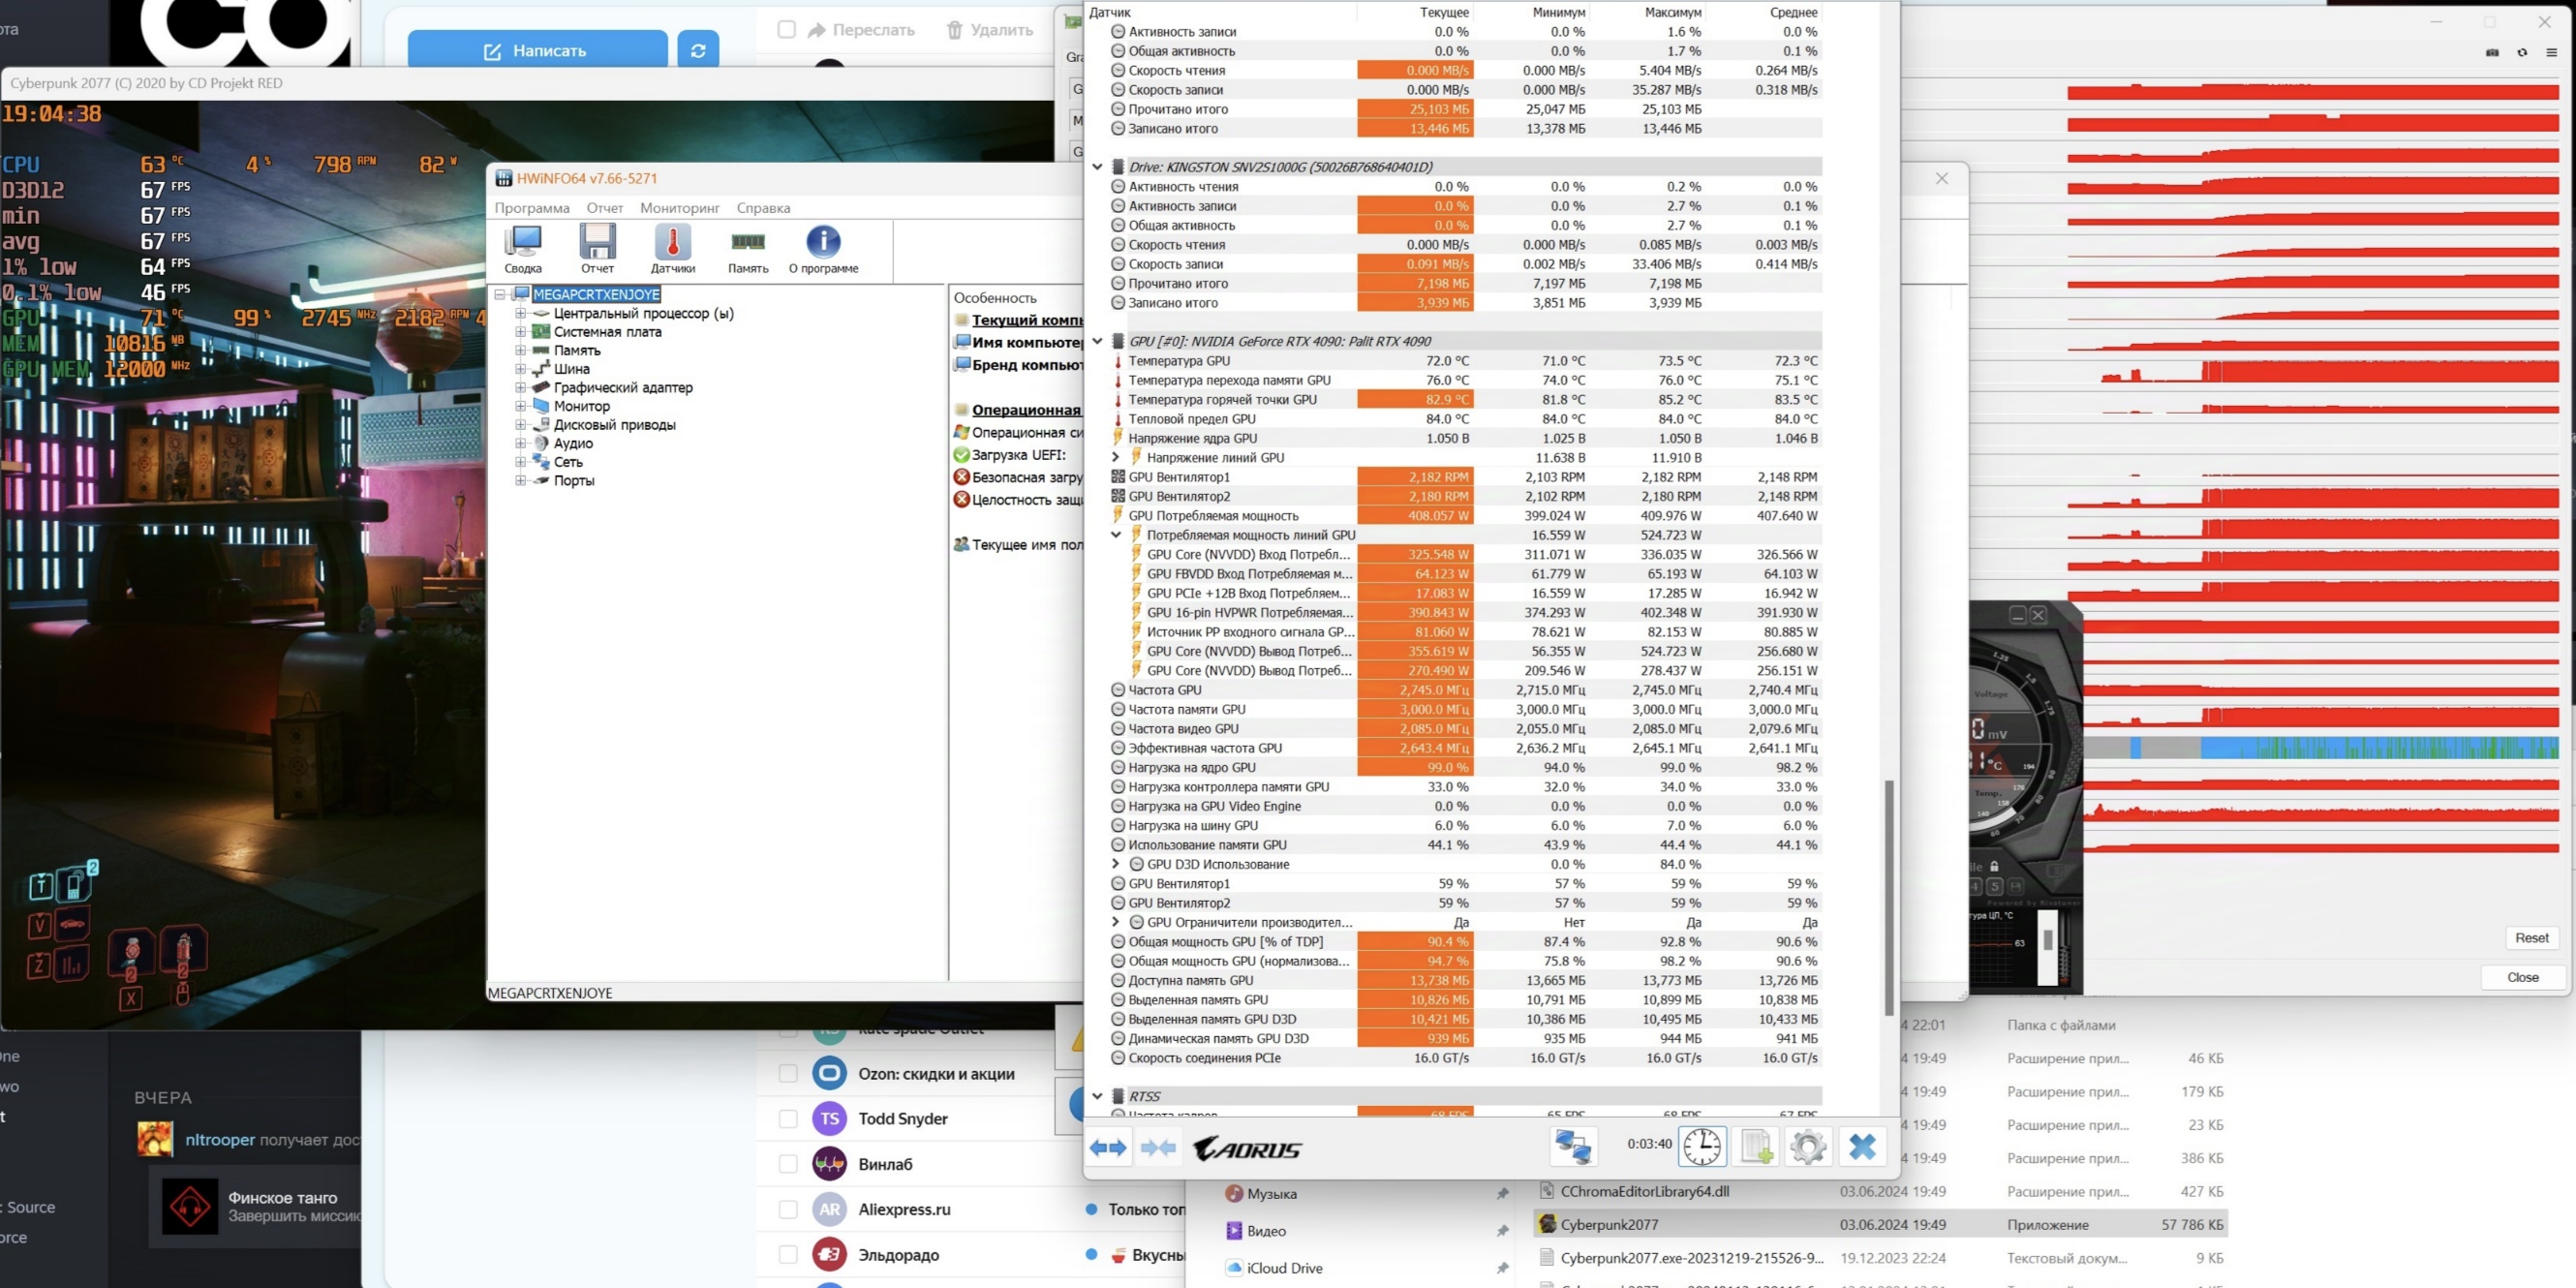Expand Центральный процессор tree node
The width and height of the screenshot is (2576, 1288).
(520, 313)
